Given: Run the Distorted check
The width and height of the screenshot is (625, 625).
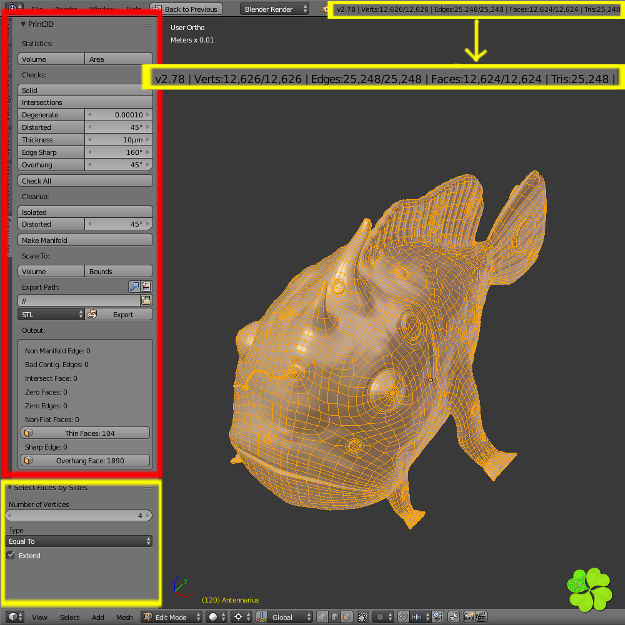Looking at the screenshot, I should pos(51,127).
